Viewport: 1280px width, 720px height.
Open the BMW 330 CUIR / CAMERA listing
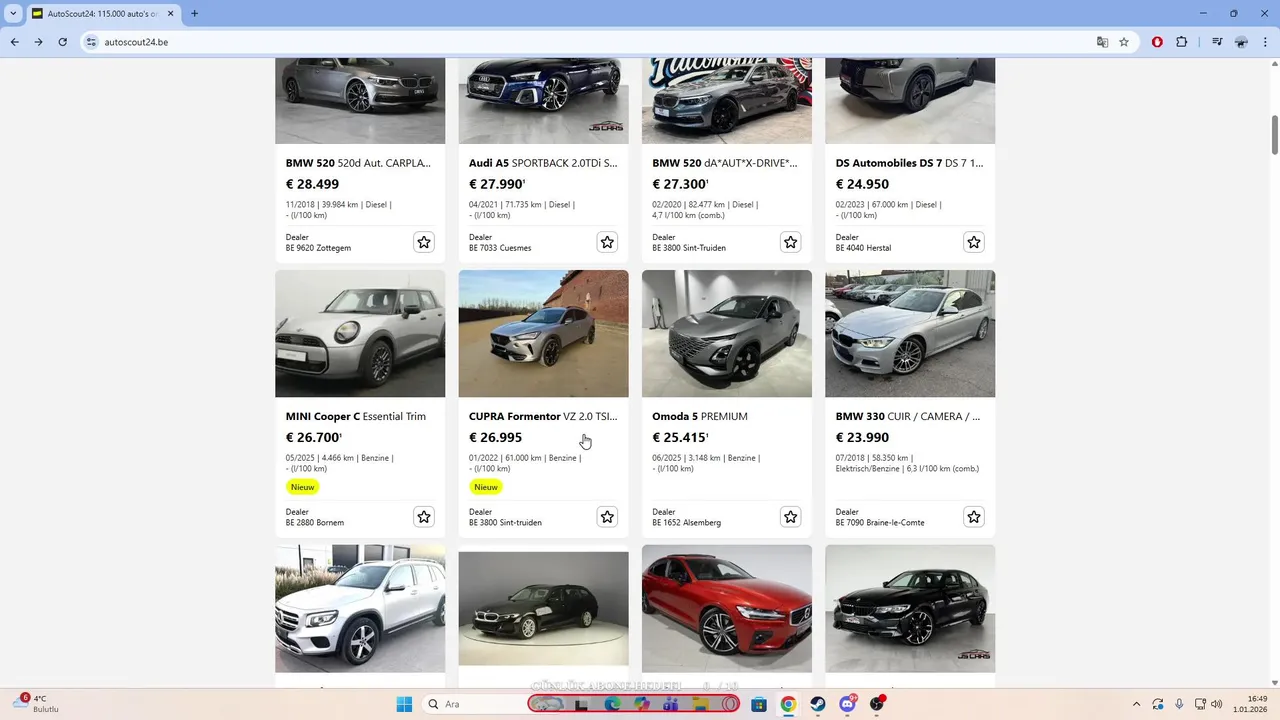pos(908,416)
